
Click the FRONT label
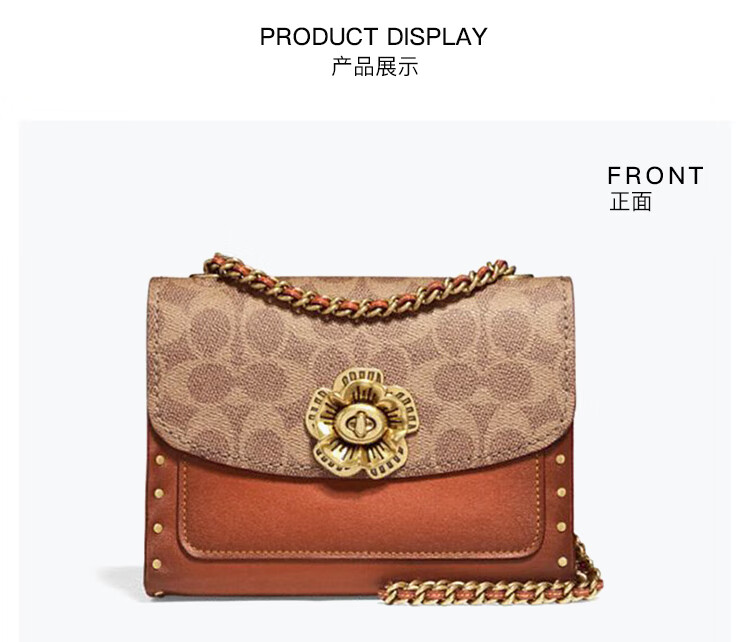pos(655,176)
